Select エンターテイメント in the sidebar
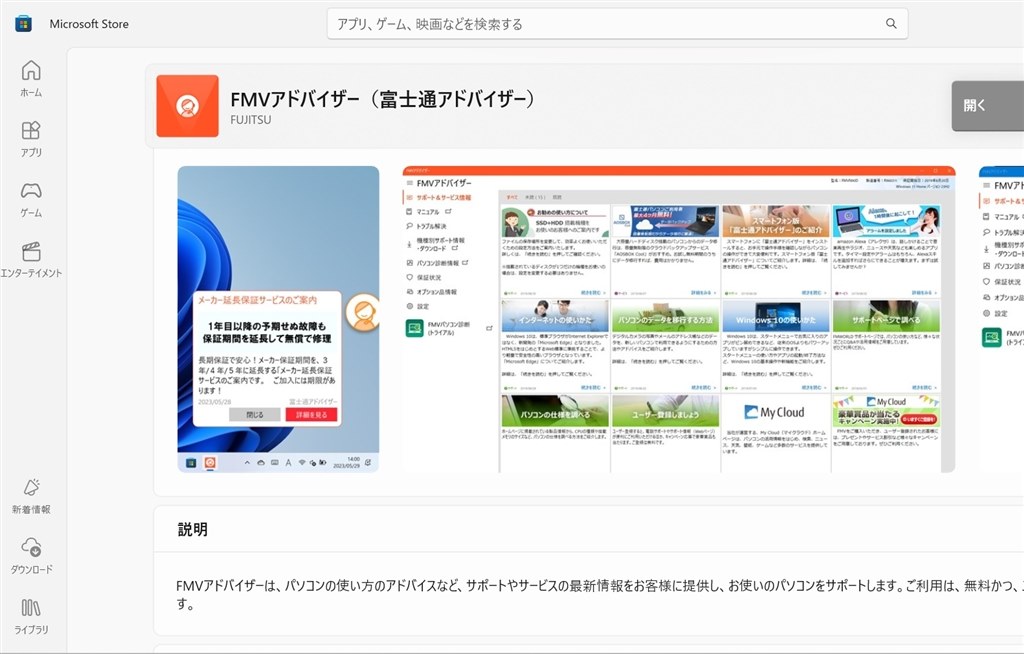The width and height of the screenshot is (1024, 654). coord(31,259)
